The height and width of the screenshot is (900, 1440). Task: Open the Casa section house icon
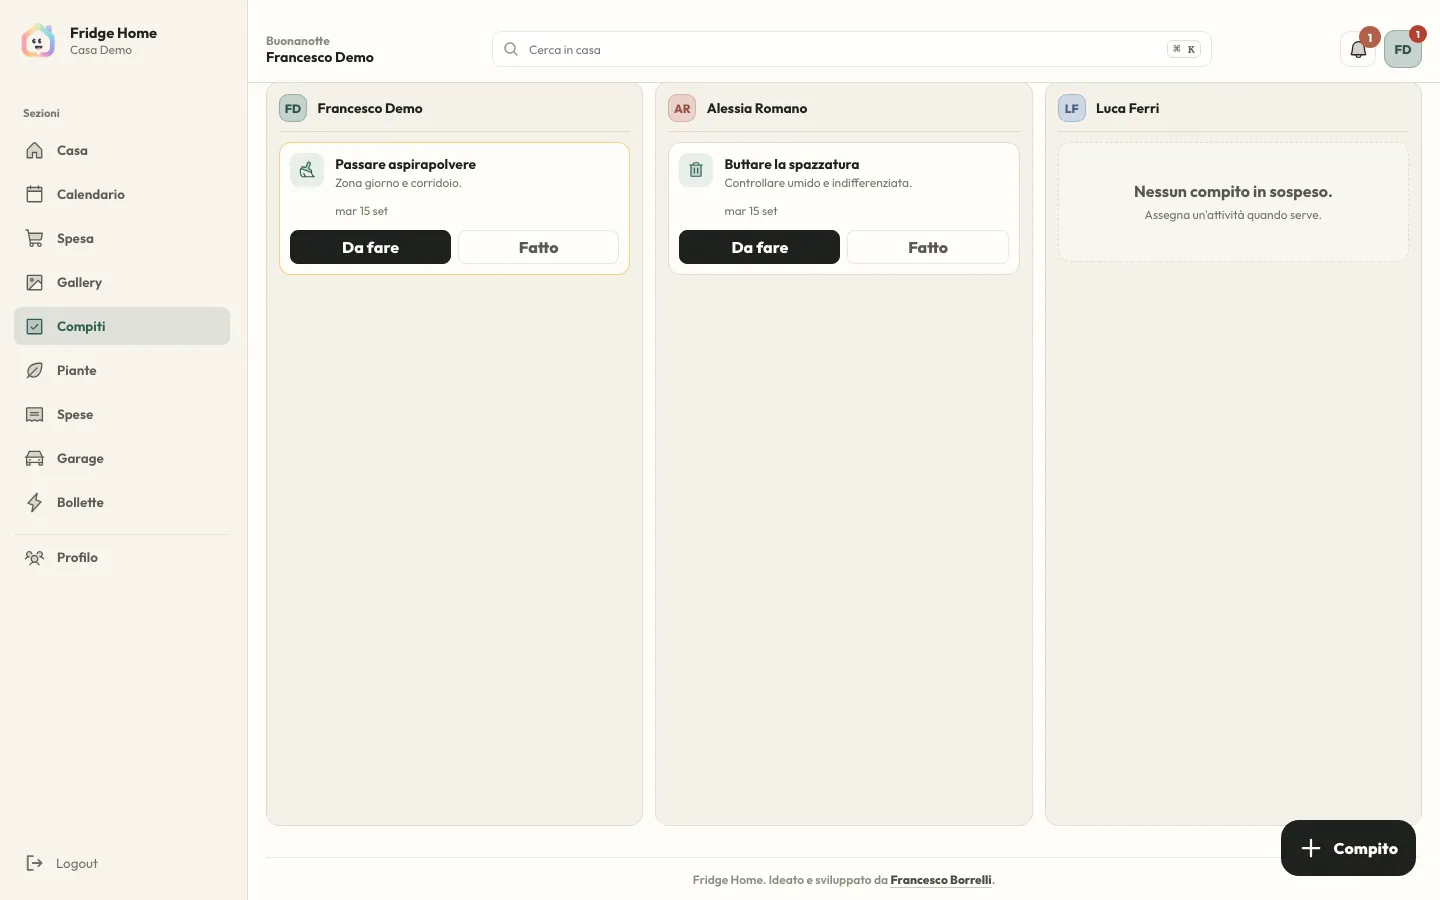(x=35, y=150)
